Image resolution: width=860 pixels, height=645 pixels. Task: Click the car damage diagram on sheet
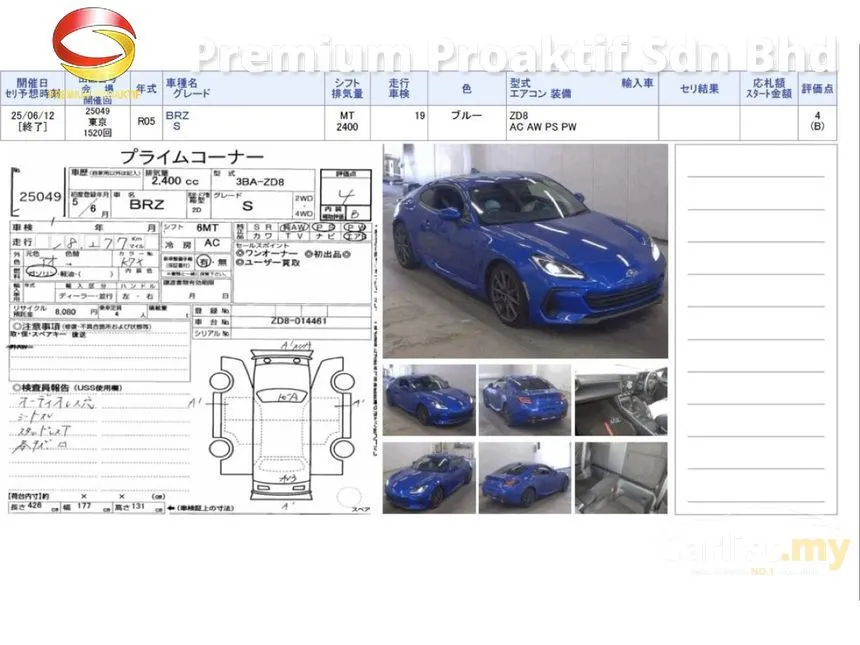tap(282, 425)
